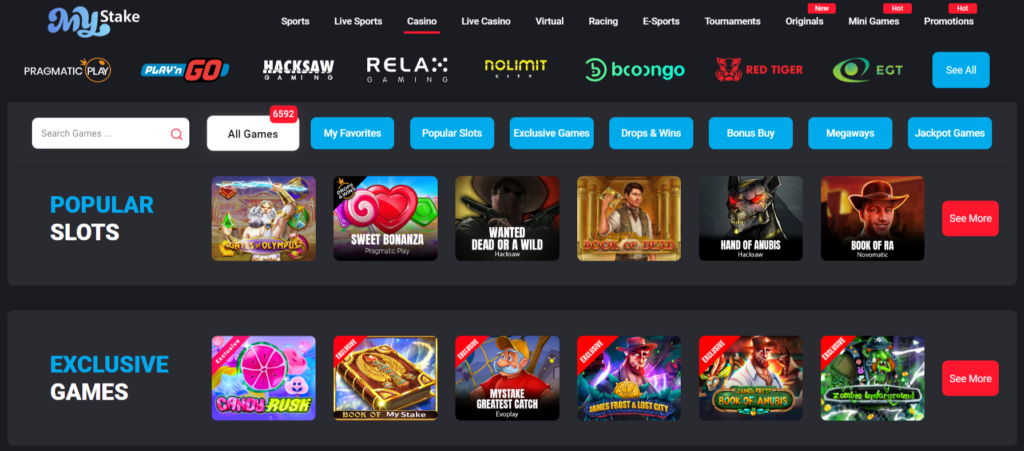Click the MyStake logo
Screen dimensions: 1024x451
pyautogui.click(x=94, y=22)
